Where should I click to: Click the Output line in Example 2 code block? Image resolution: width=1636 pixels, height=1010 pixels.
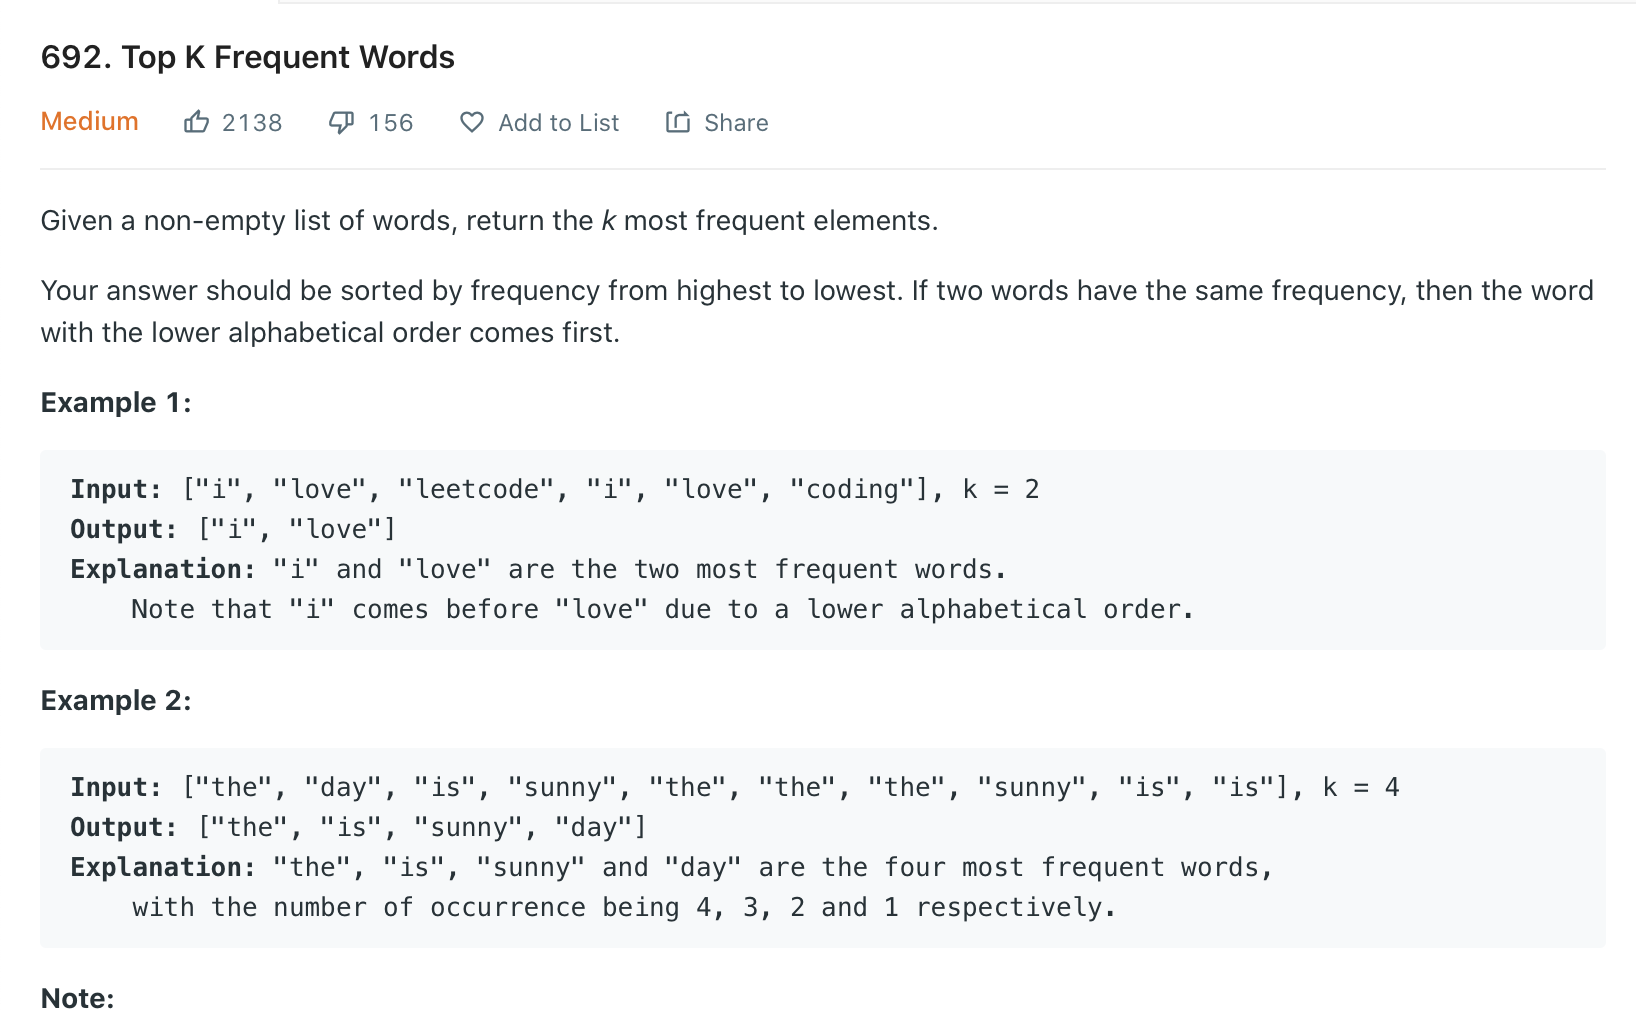coord(359,827)
